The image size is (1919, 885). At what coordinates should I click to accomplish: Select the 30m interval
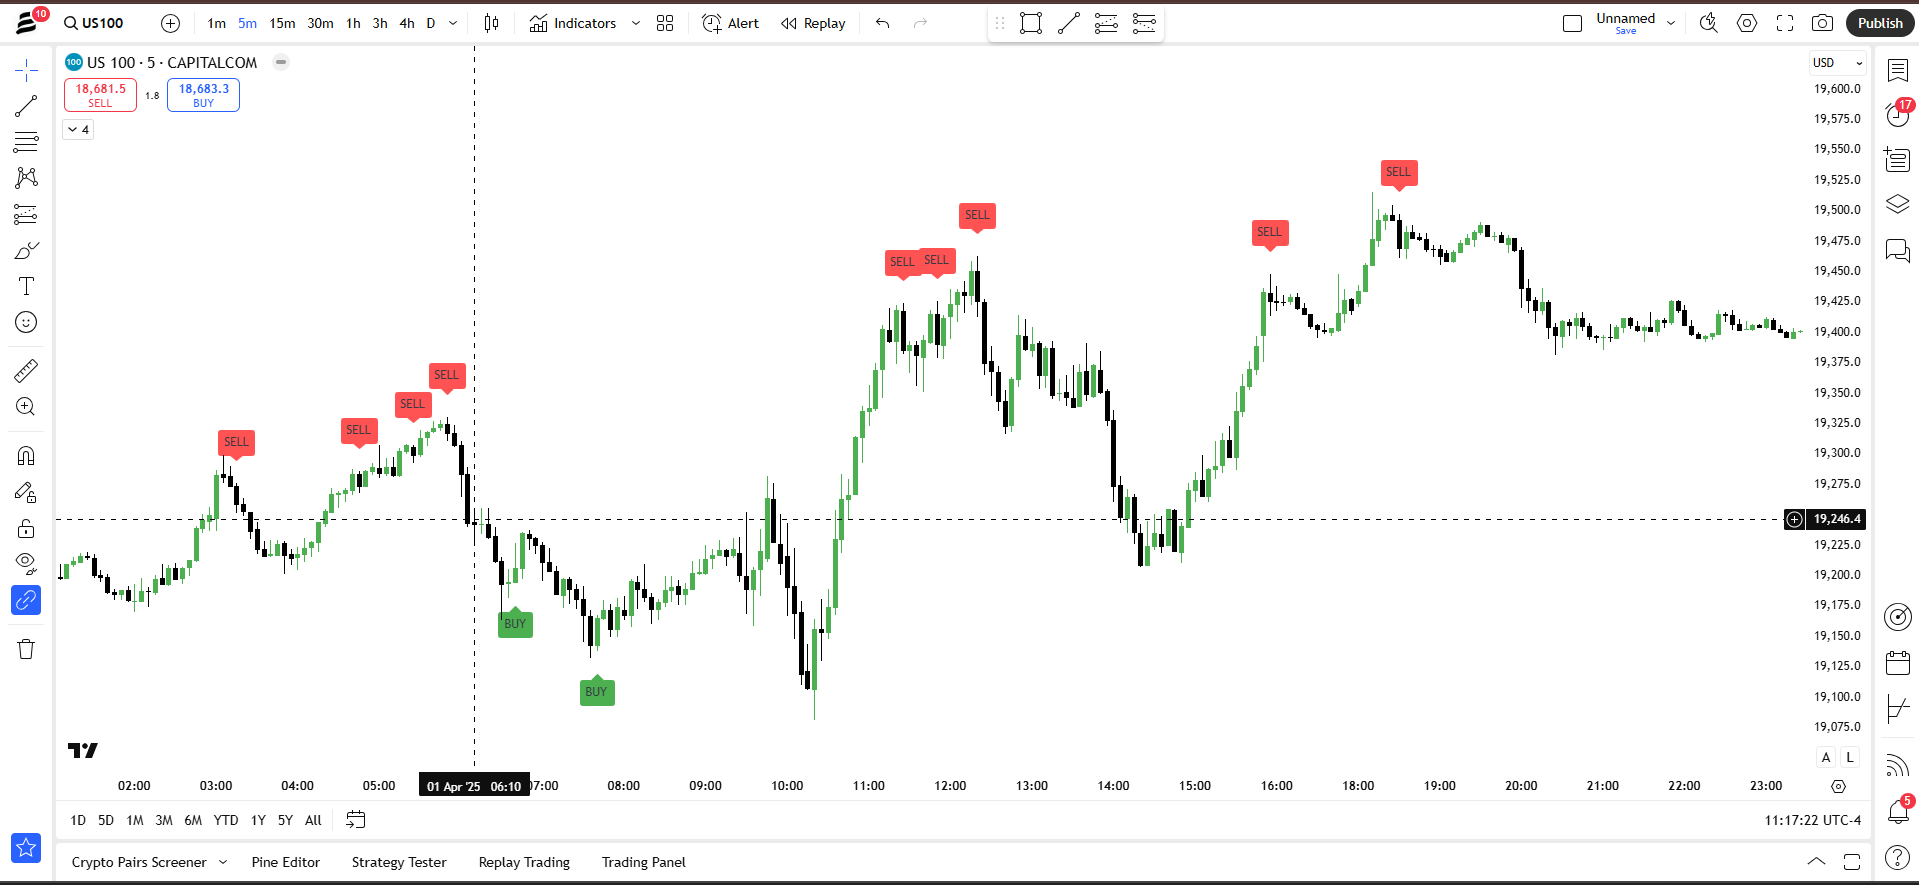(x=320, y=23)
